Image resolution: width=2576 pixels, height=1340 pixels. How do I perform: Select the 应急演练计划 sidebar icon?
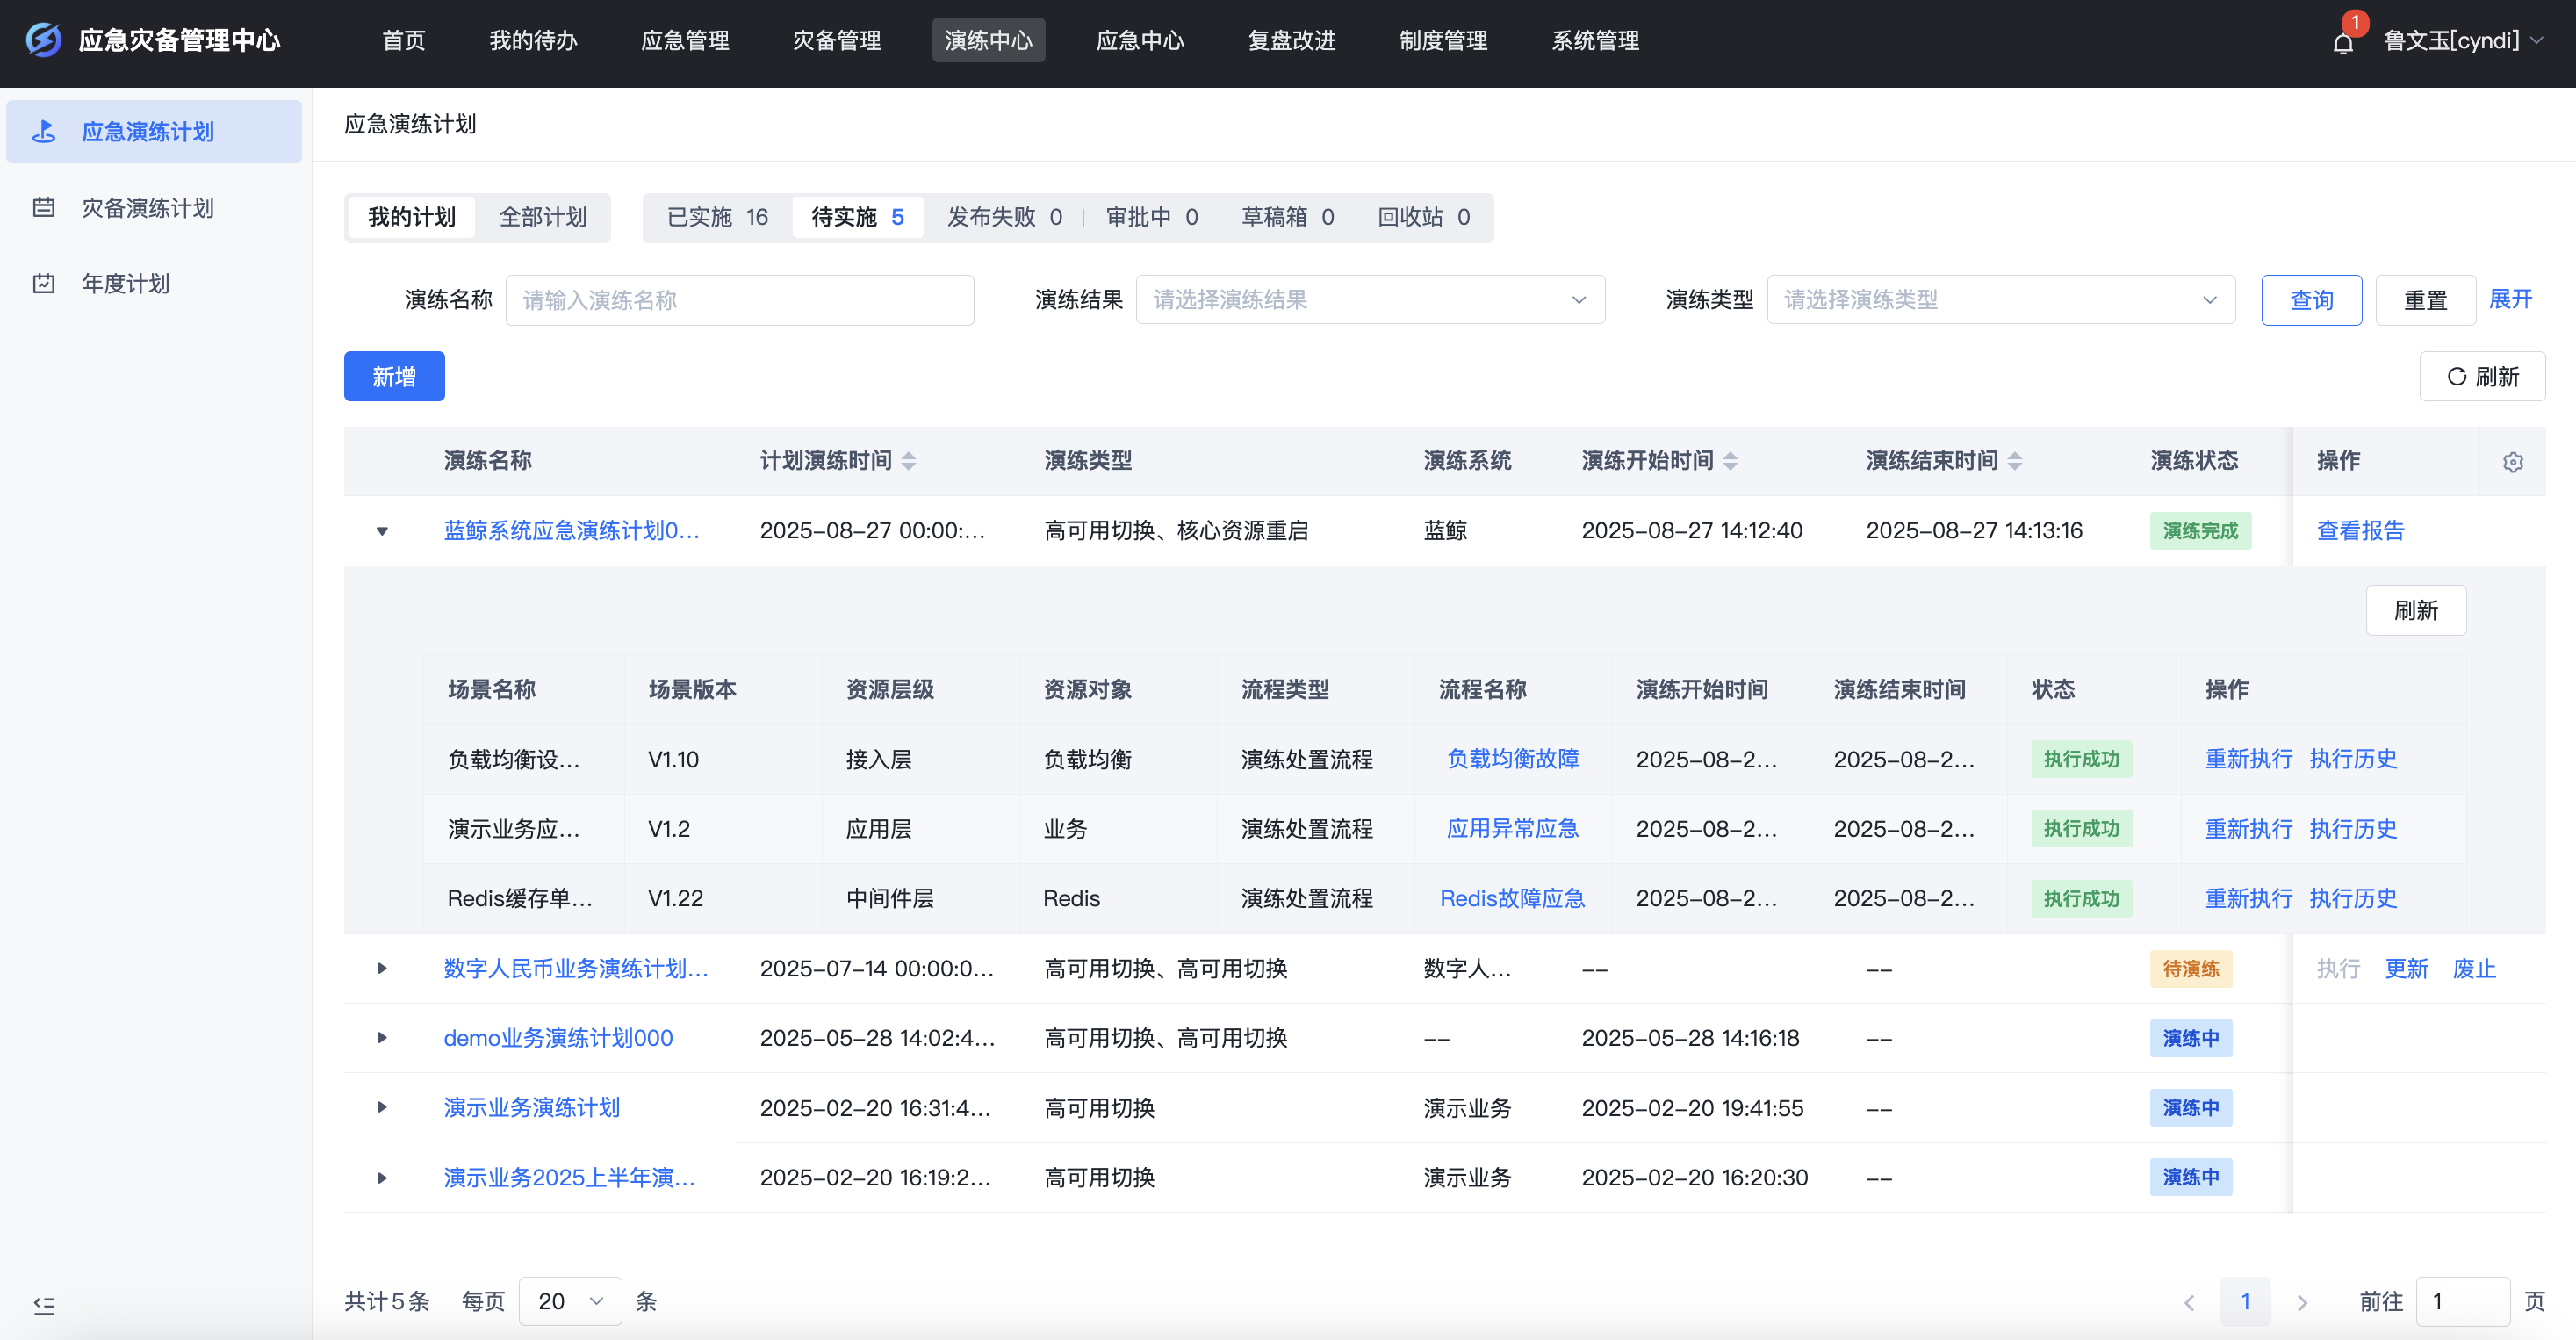click(x=44, y=131)
